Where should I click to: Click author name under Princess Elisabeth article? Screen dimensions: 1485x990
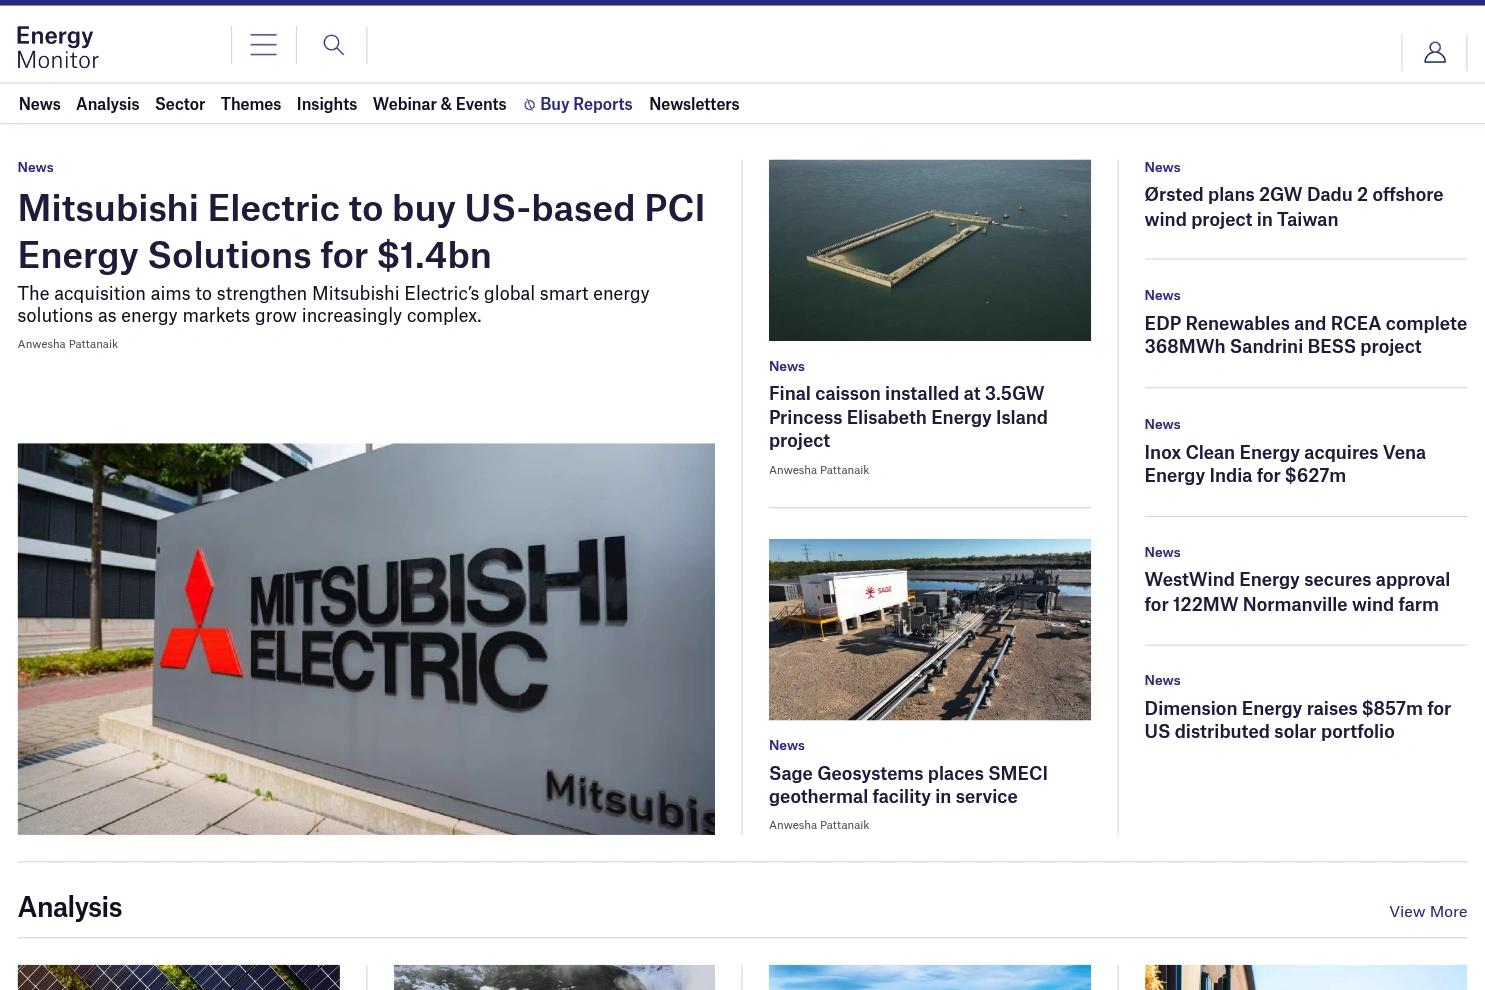click(x=819, y=470)
